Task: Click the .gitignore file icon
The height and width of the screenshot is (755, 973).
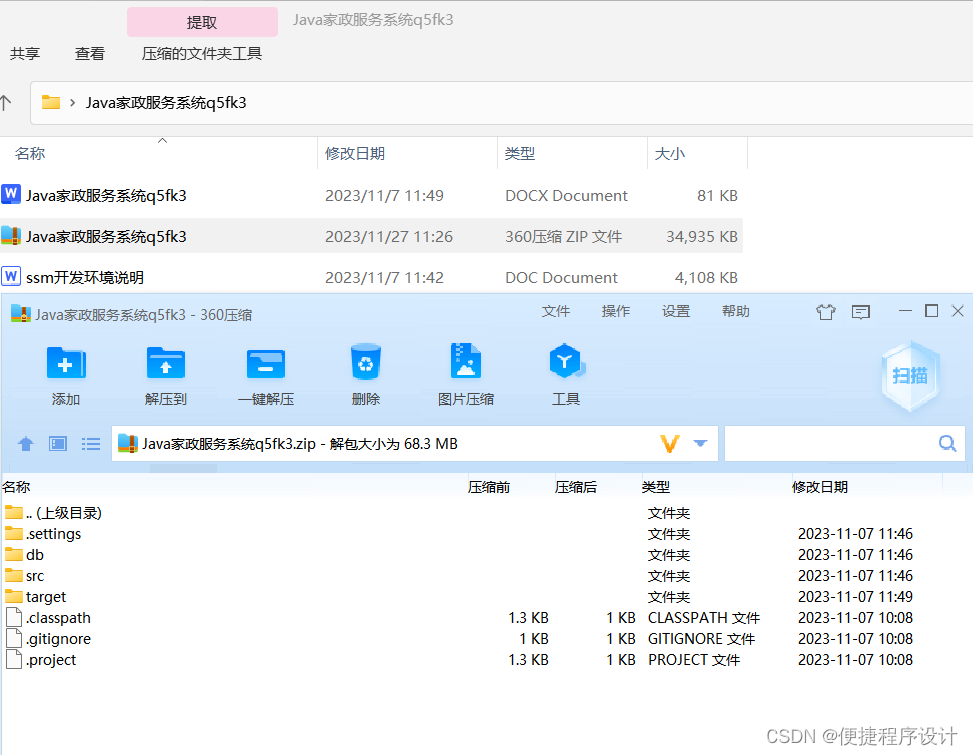Action: pos(14,639)
